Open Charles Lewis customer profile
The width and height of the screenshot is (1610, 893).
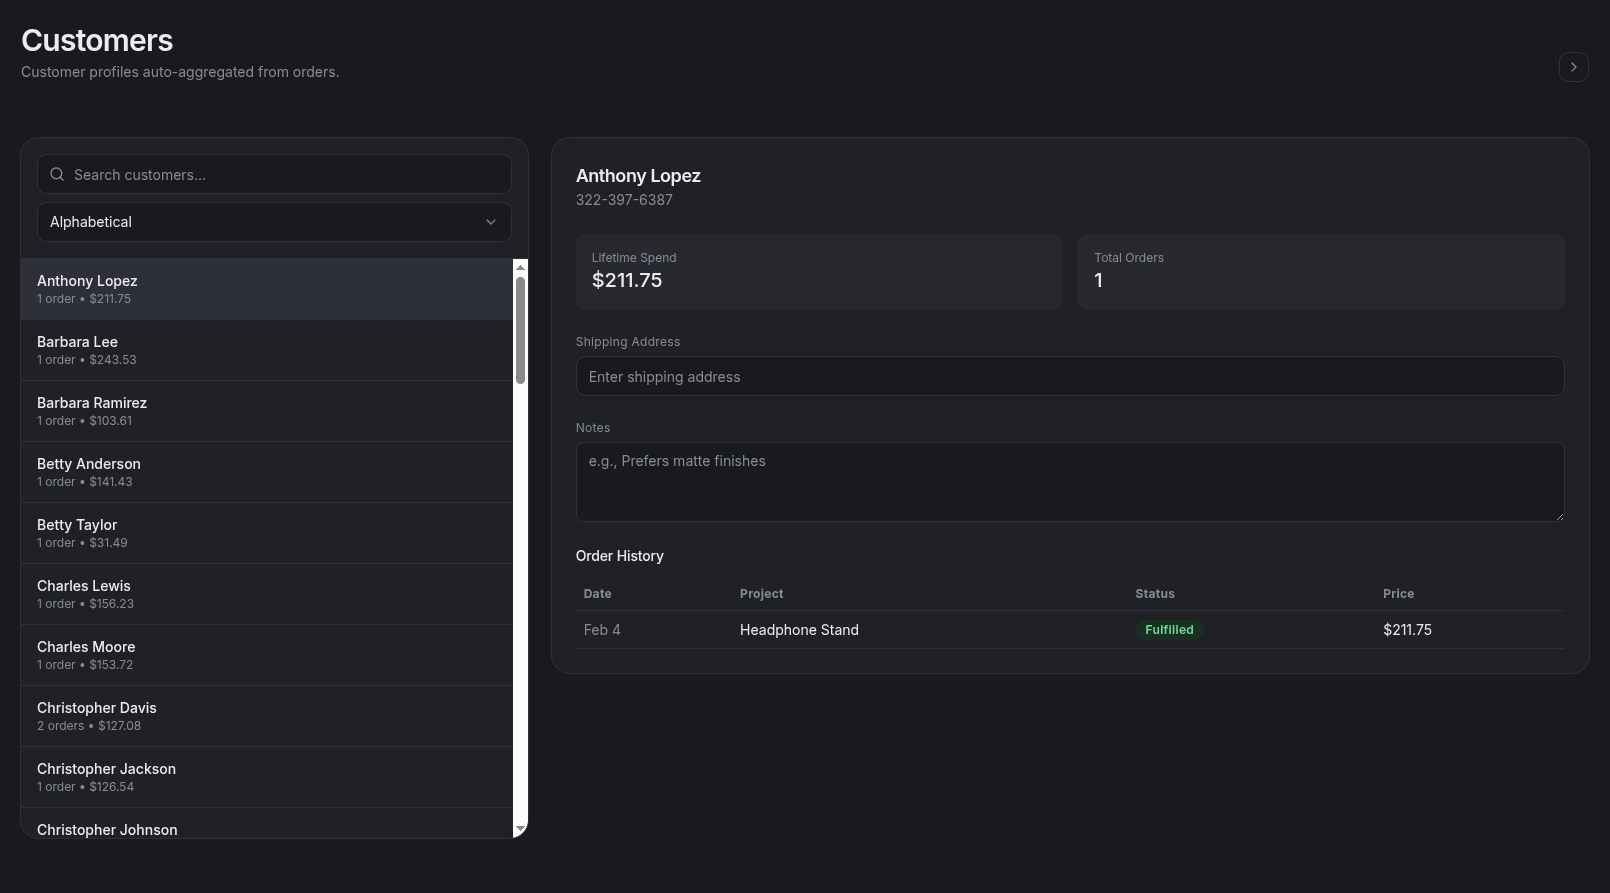(266, 594)
